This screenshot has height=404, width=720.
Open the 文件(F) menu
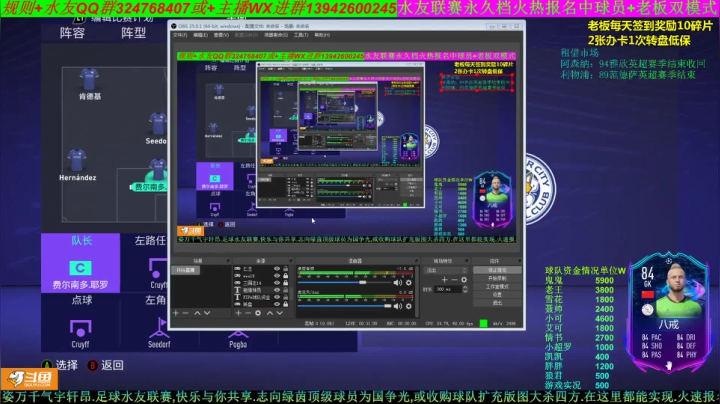(x=180, y=35)
